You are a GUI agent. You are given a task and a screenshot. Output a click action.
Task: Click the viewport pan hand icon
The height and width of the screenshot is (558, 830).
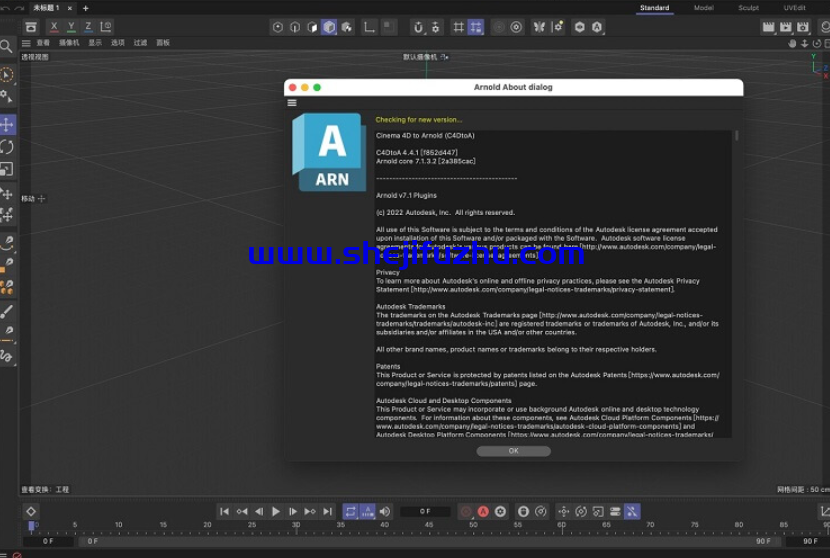792,43
